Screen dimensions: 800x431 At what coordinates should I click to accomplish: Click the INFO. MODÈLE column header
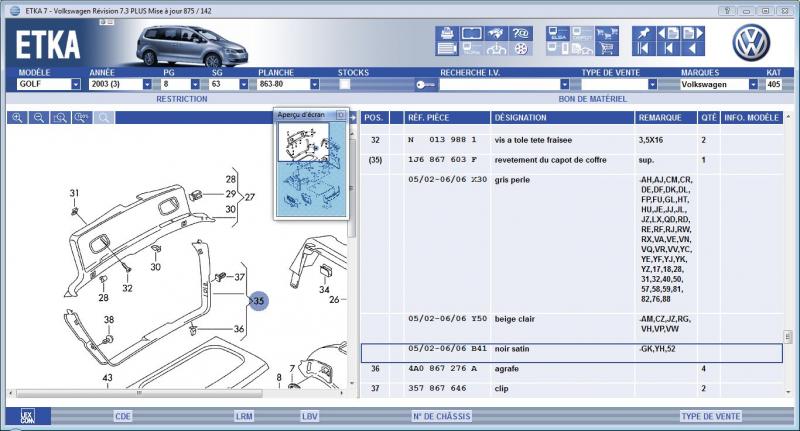(752, 118)
